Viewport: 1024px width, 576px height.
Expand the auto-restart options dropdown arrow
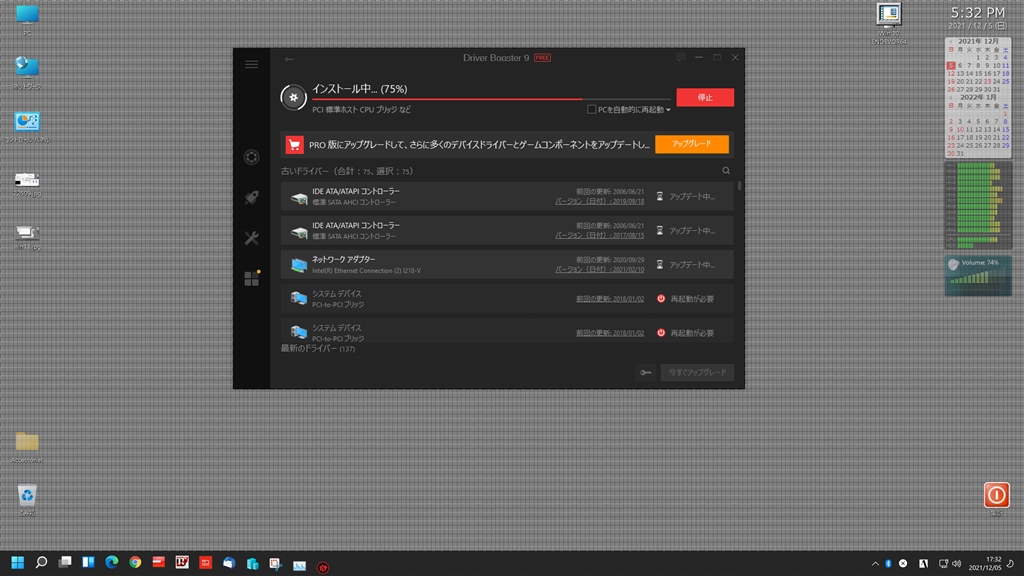pyautogui.click(x=668, y=110)
